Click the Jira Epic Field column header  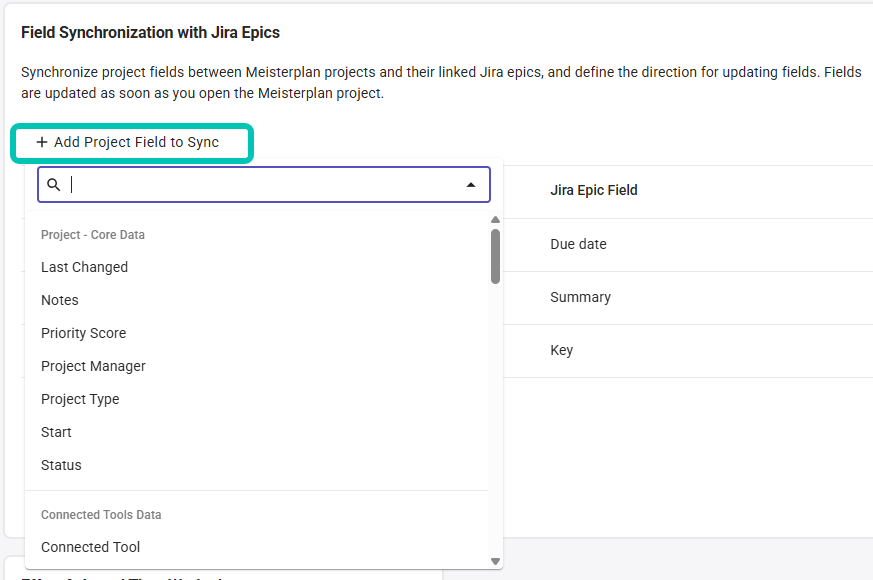click(x=594, y=190)
